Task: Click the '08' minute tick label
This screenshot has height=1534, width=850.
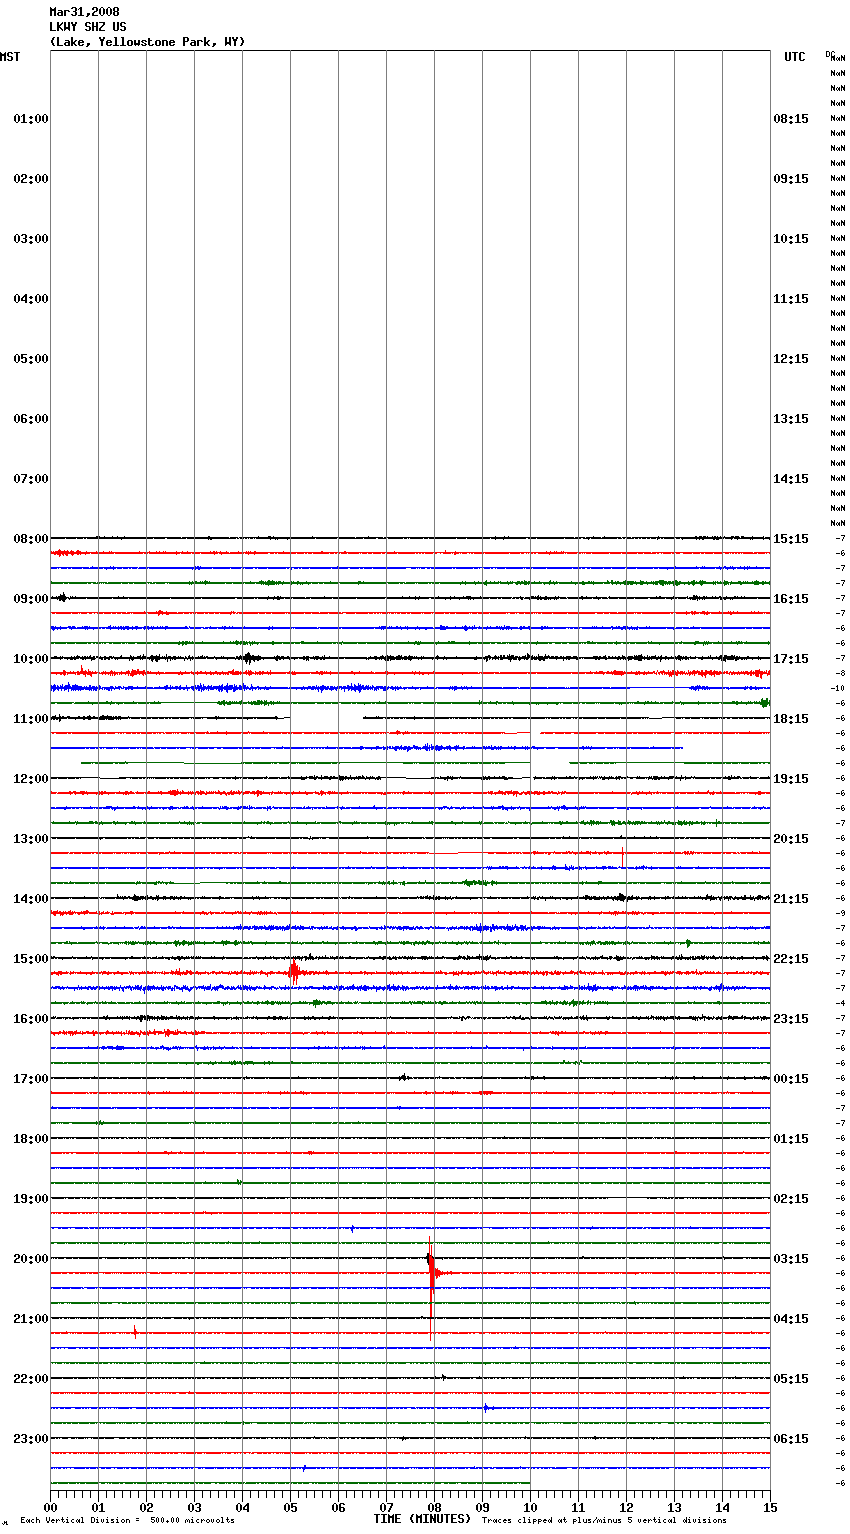Action: (x=434, y=1507)
